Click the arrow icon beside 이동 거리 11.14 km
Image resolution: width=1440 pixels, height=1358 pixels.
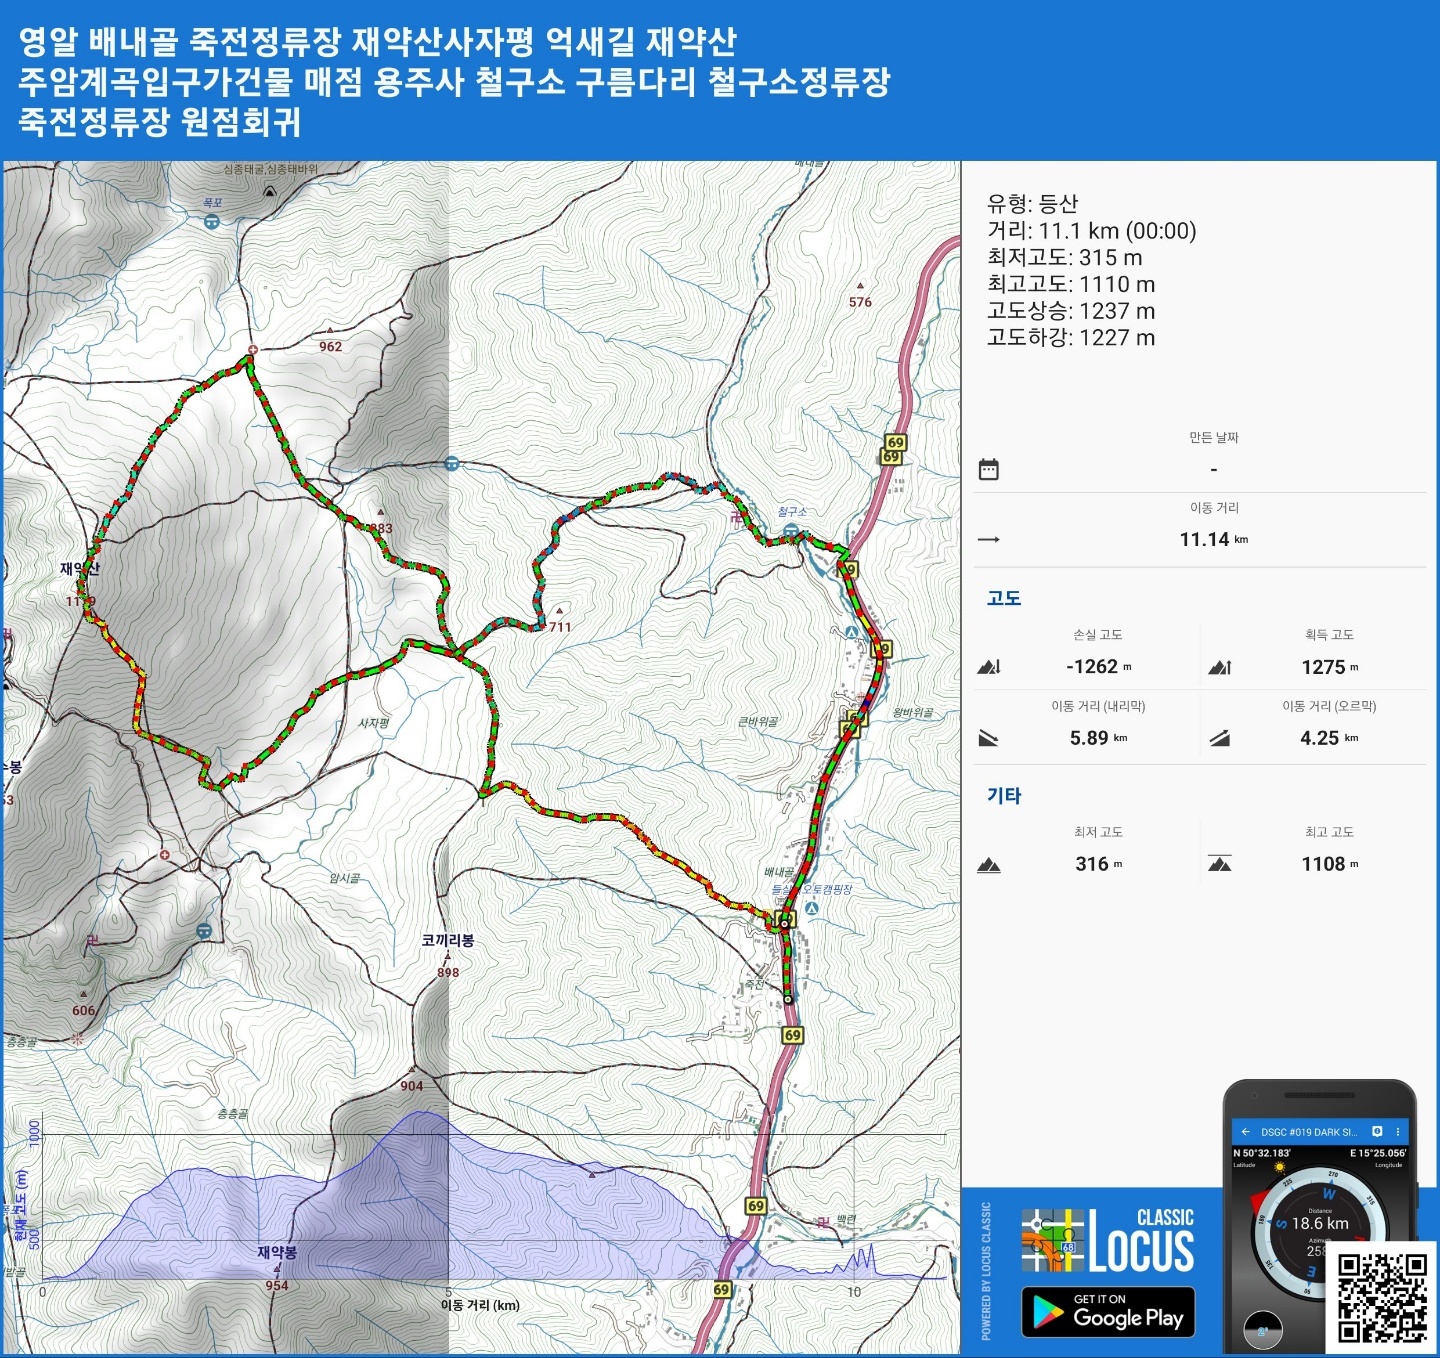(989, 540)
